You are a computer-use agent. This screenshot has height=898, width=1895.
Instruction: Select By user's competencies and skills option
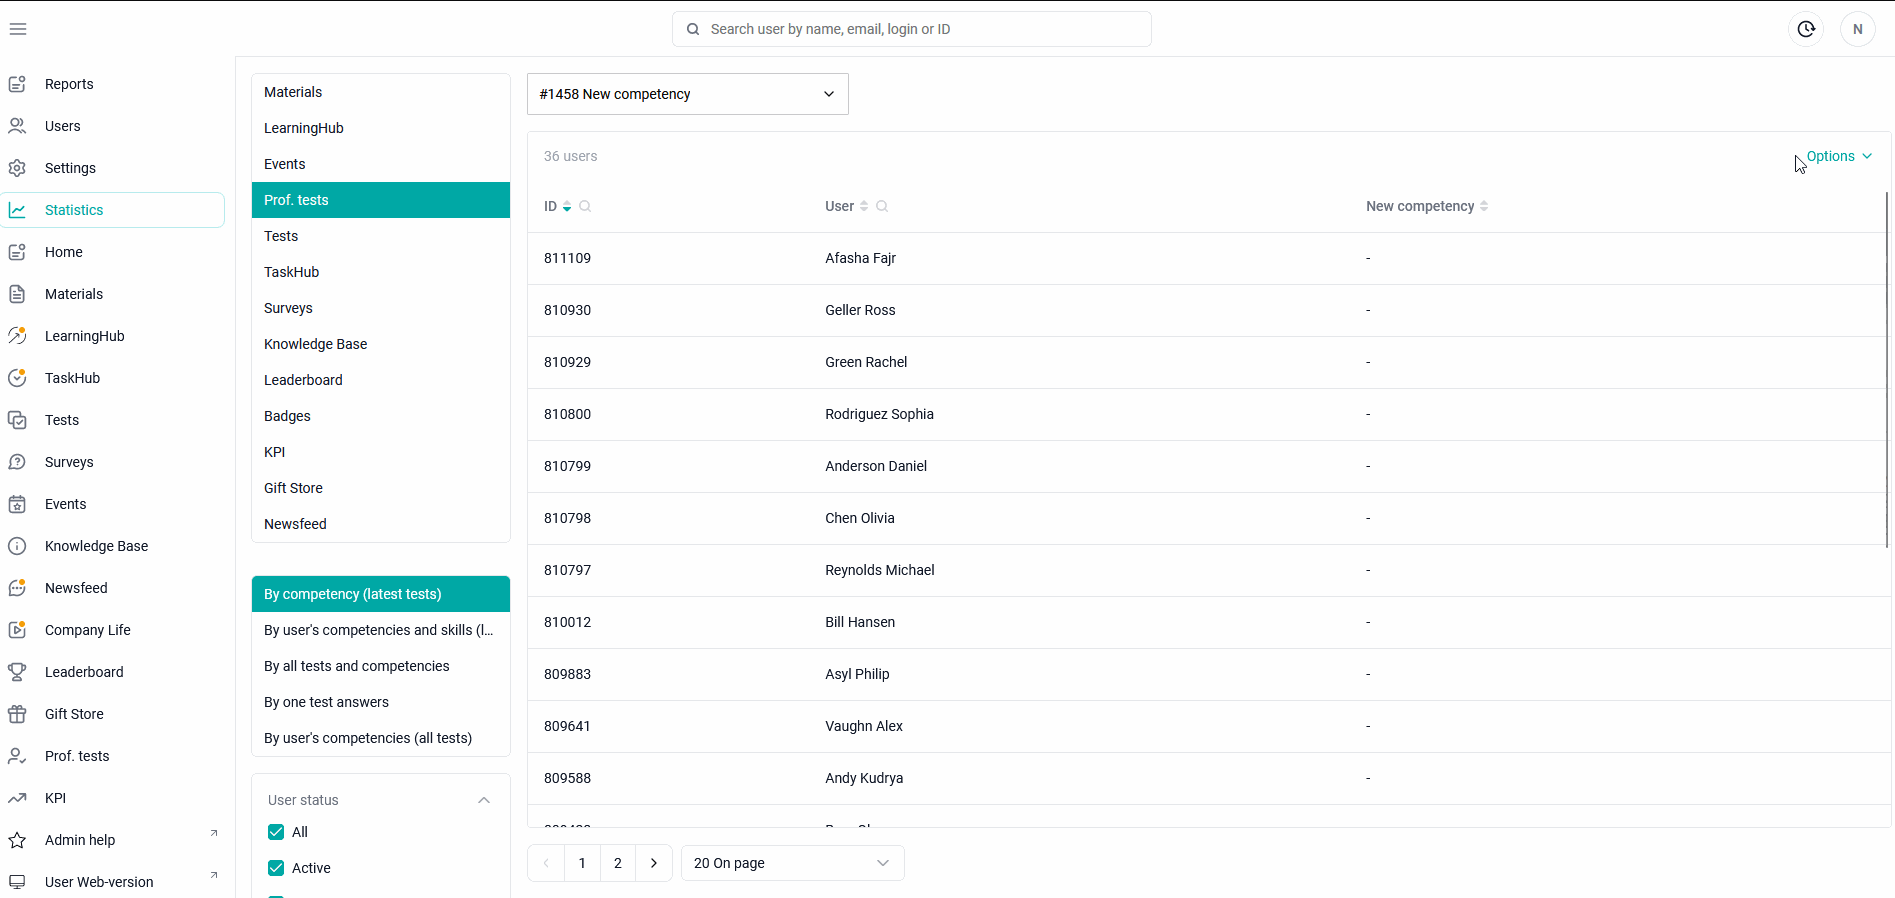381,630
